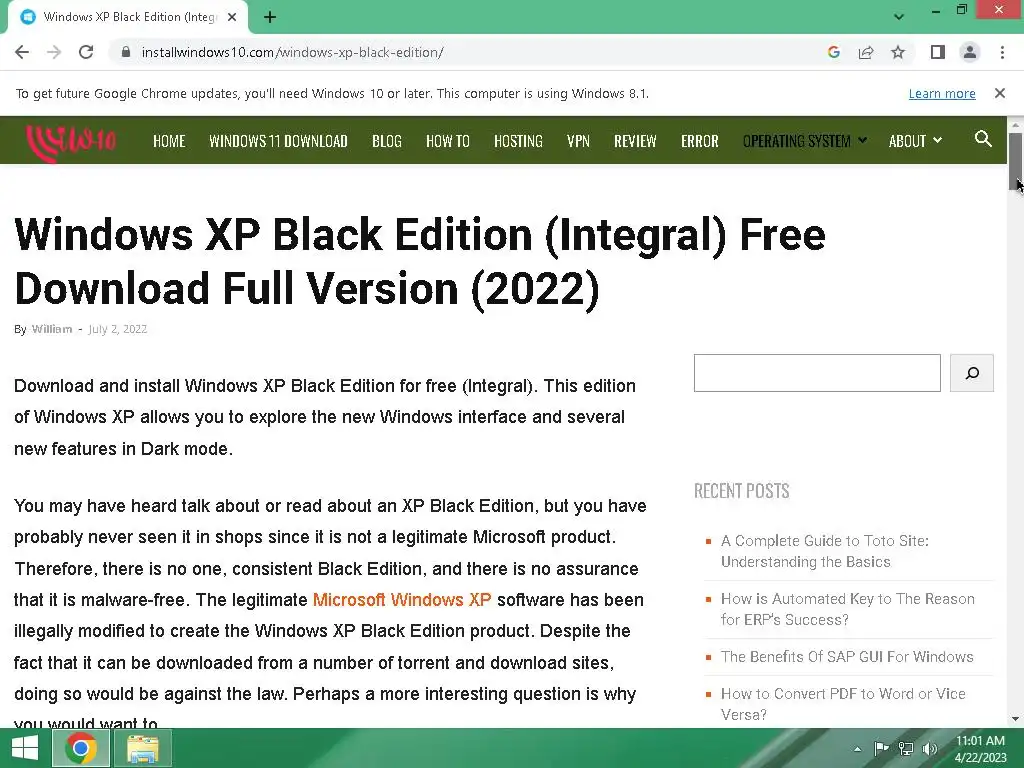Open the Microsoft Windows XP link
This screenshot has width=1024, height=768.
(402, 600)
